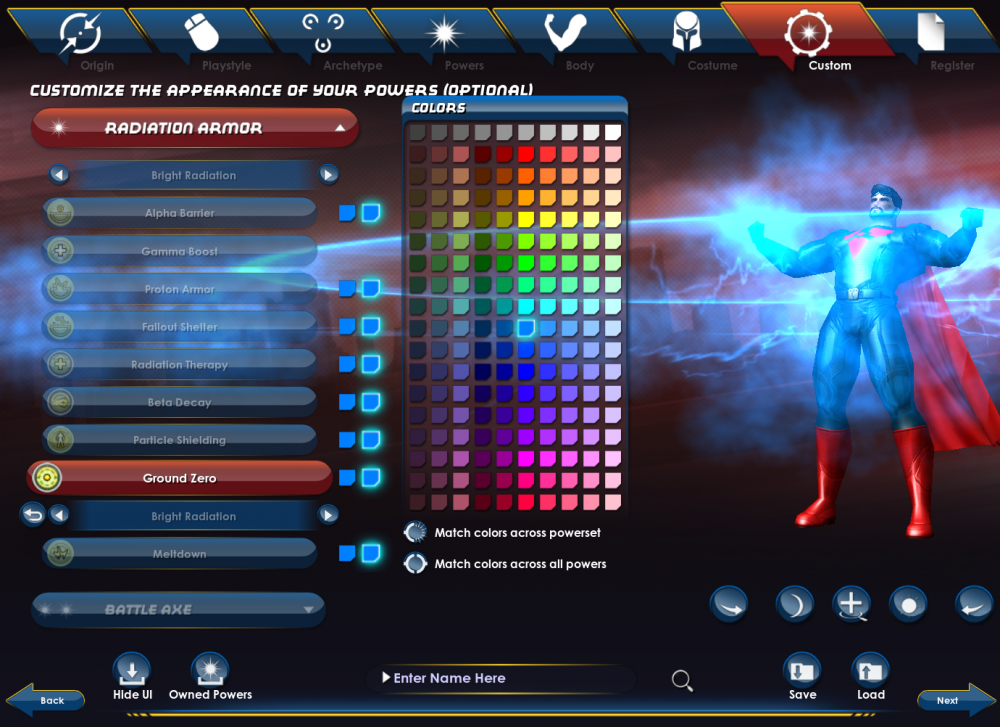Click the magnifier icon beside name field
This screenshot has width=1000, height=727.
pyautogui.click(x=682, y=681)
